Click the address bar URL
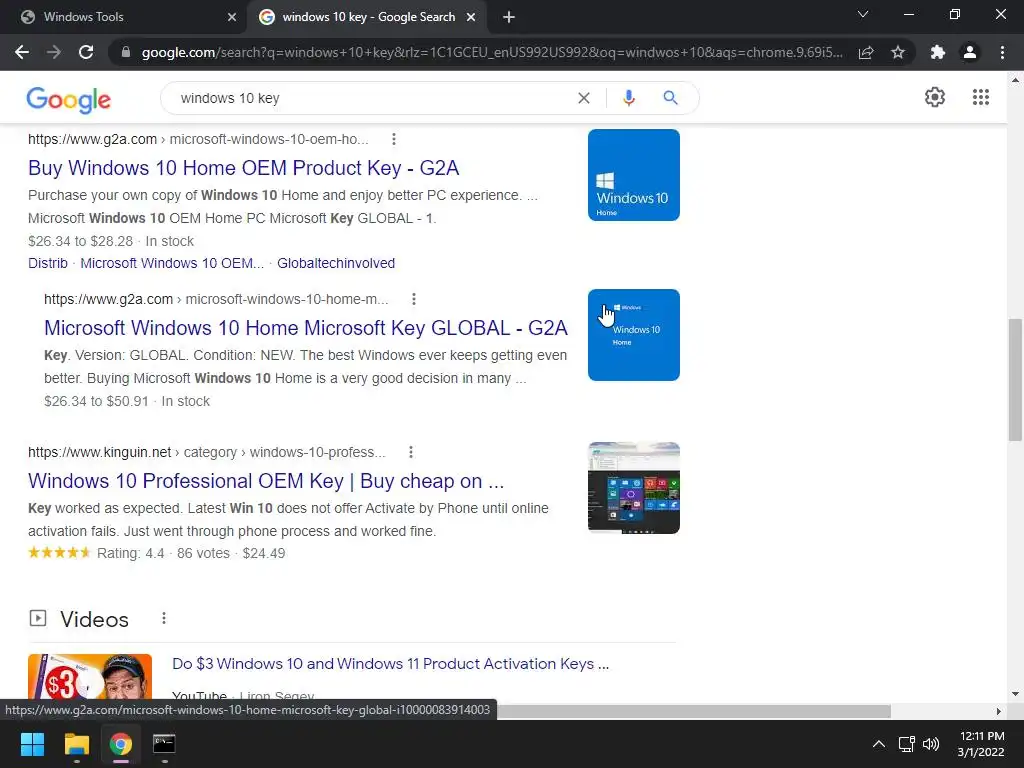This screenshot has width=1024, height=768. click(x=492, y=52)
